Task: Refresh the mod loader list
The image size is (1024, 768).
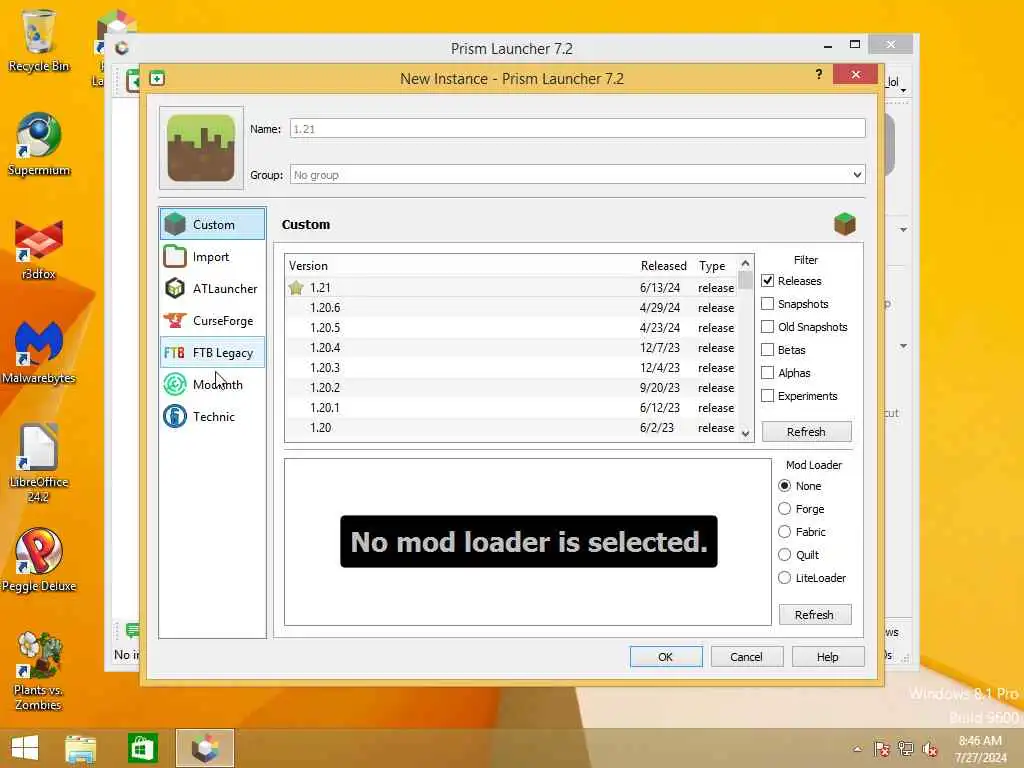Action: [x=814, y=615]
